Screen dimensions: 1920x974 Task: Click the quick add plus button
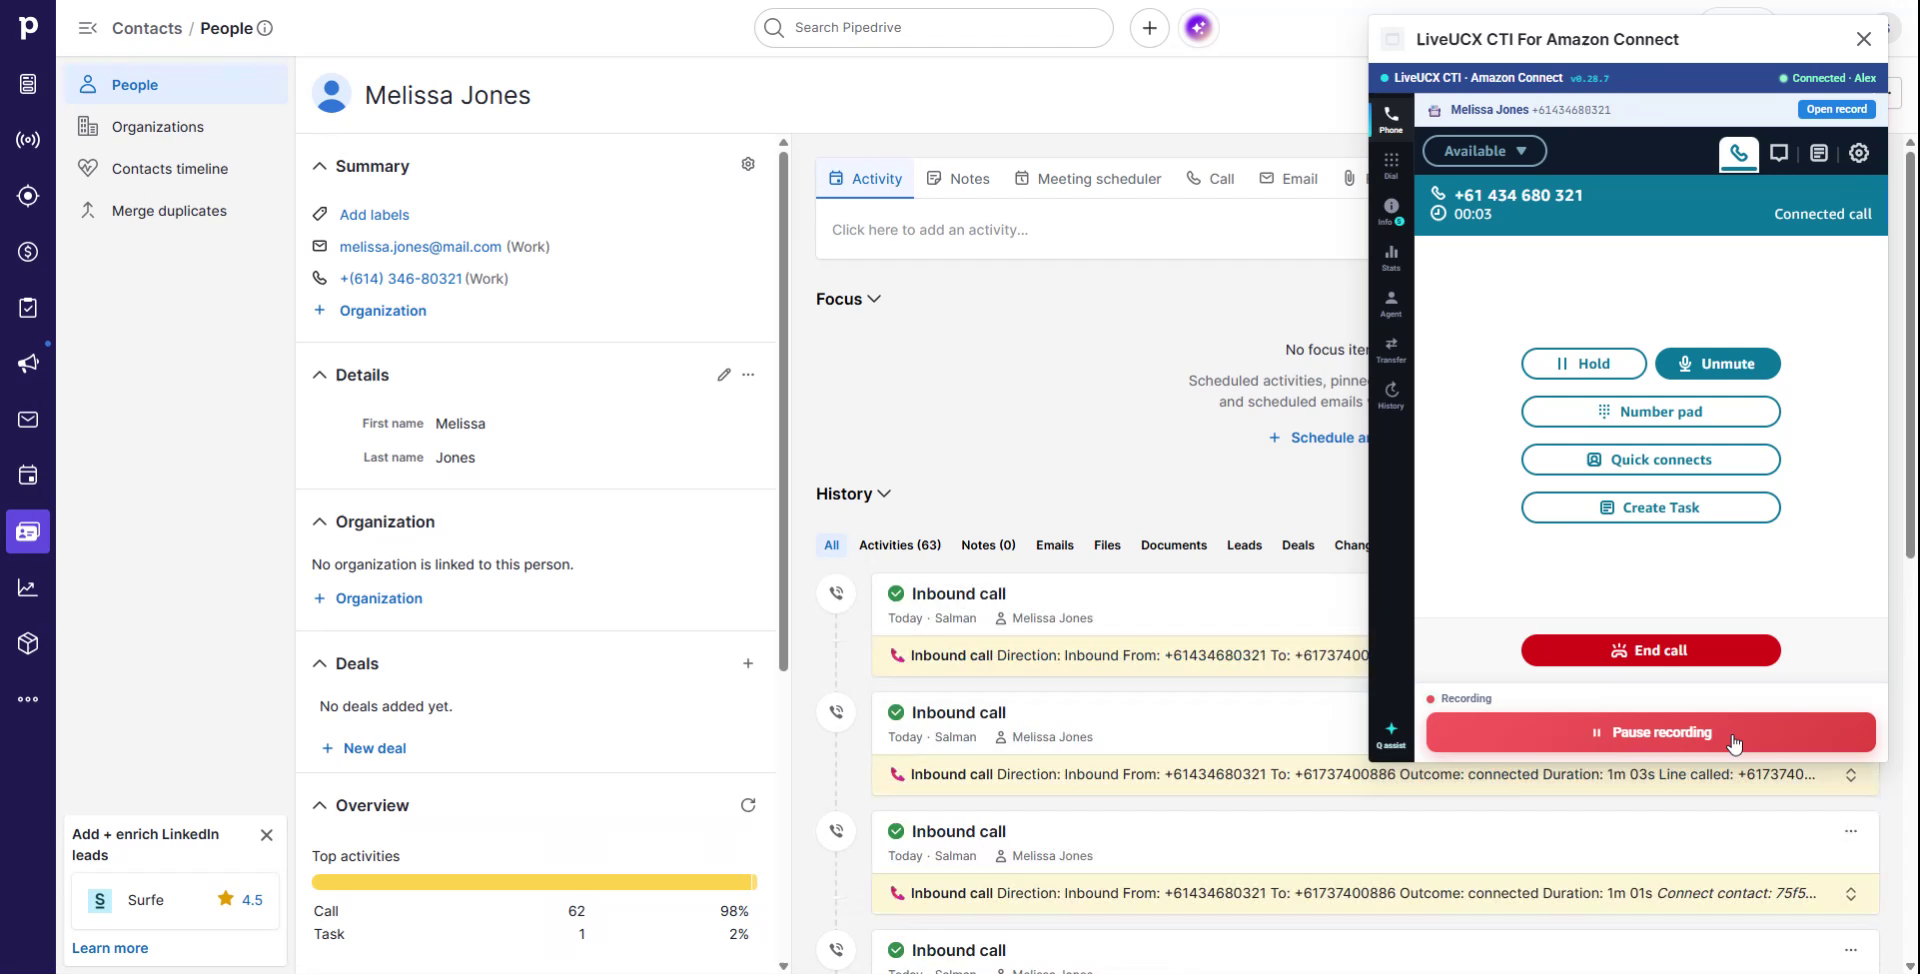point(1149,28)
